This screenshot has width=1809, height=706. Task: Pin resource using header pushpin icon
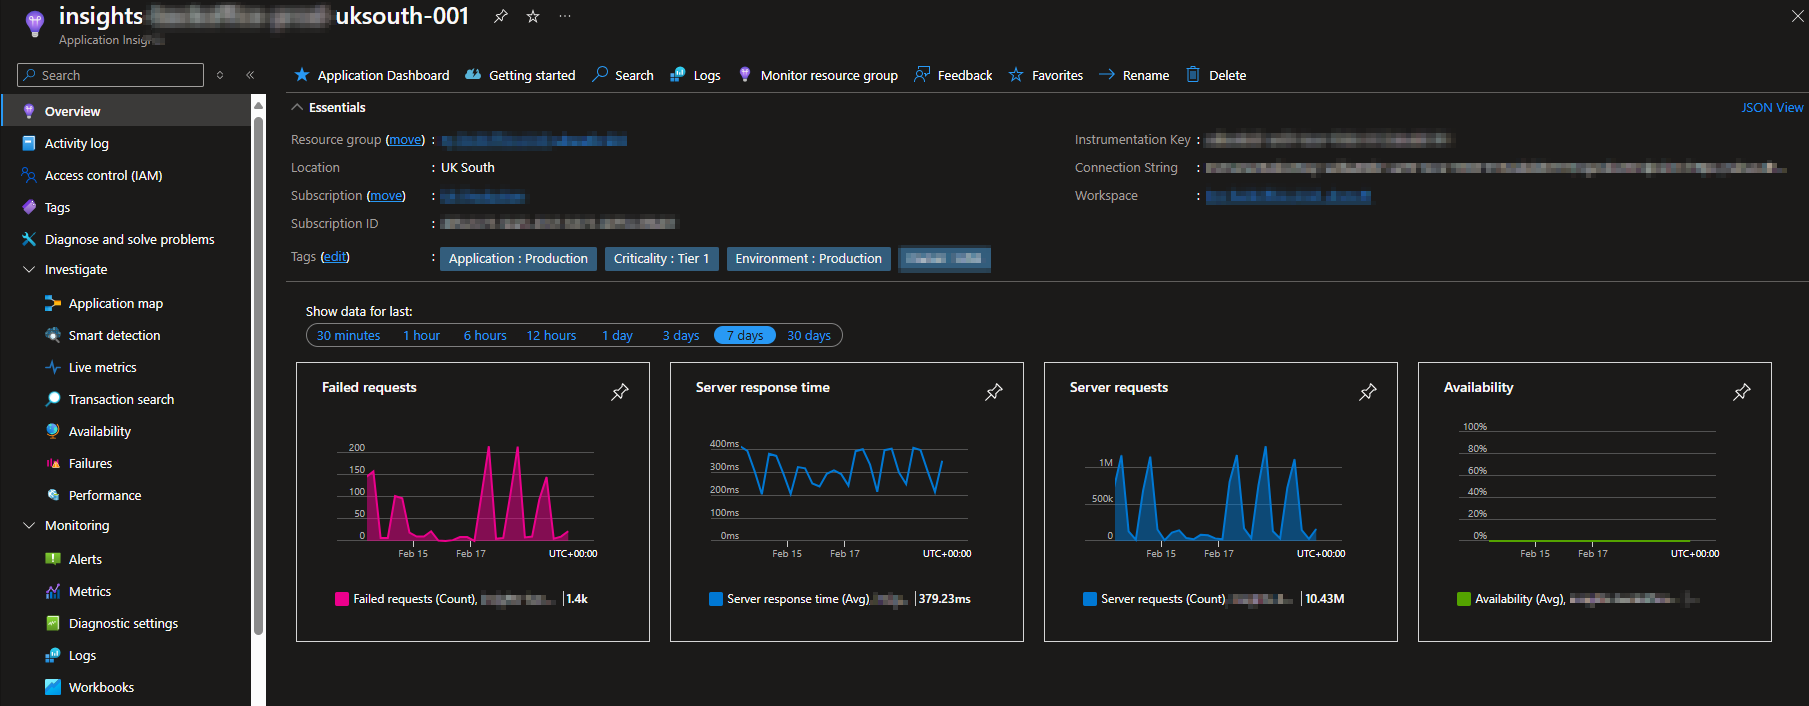(501, 16)
